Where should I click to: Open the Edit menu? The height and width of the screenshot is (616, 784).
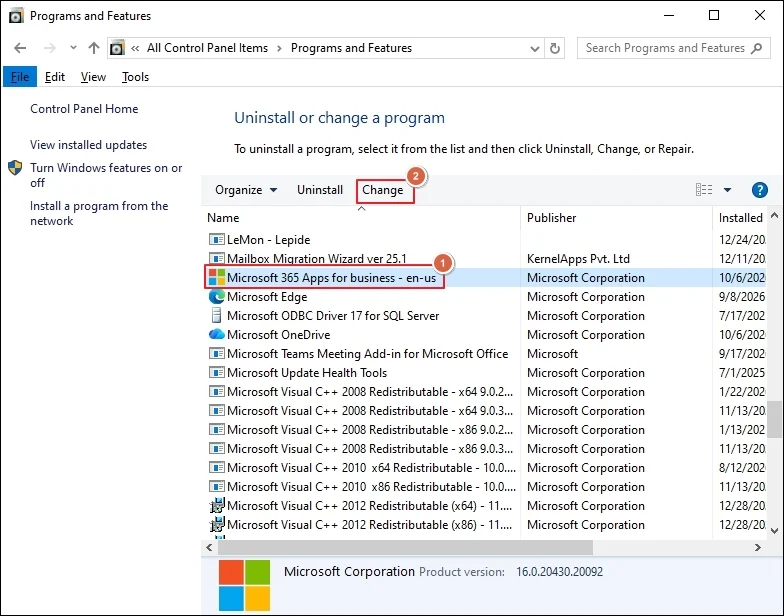coord(54,77)
